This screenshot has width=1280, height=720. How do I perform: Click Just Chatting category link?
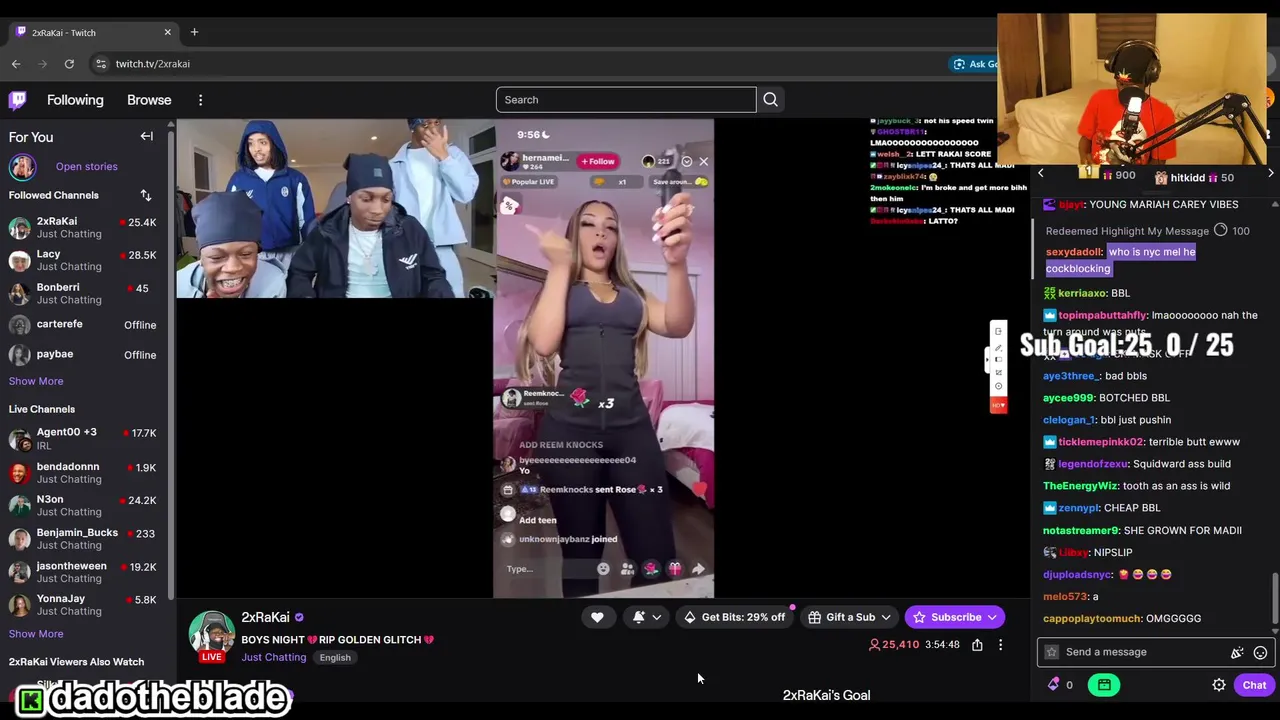pos(273,657)
